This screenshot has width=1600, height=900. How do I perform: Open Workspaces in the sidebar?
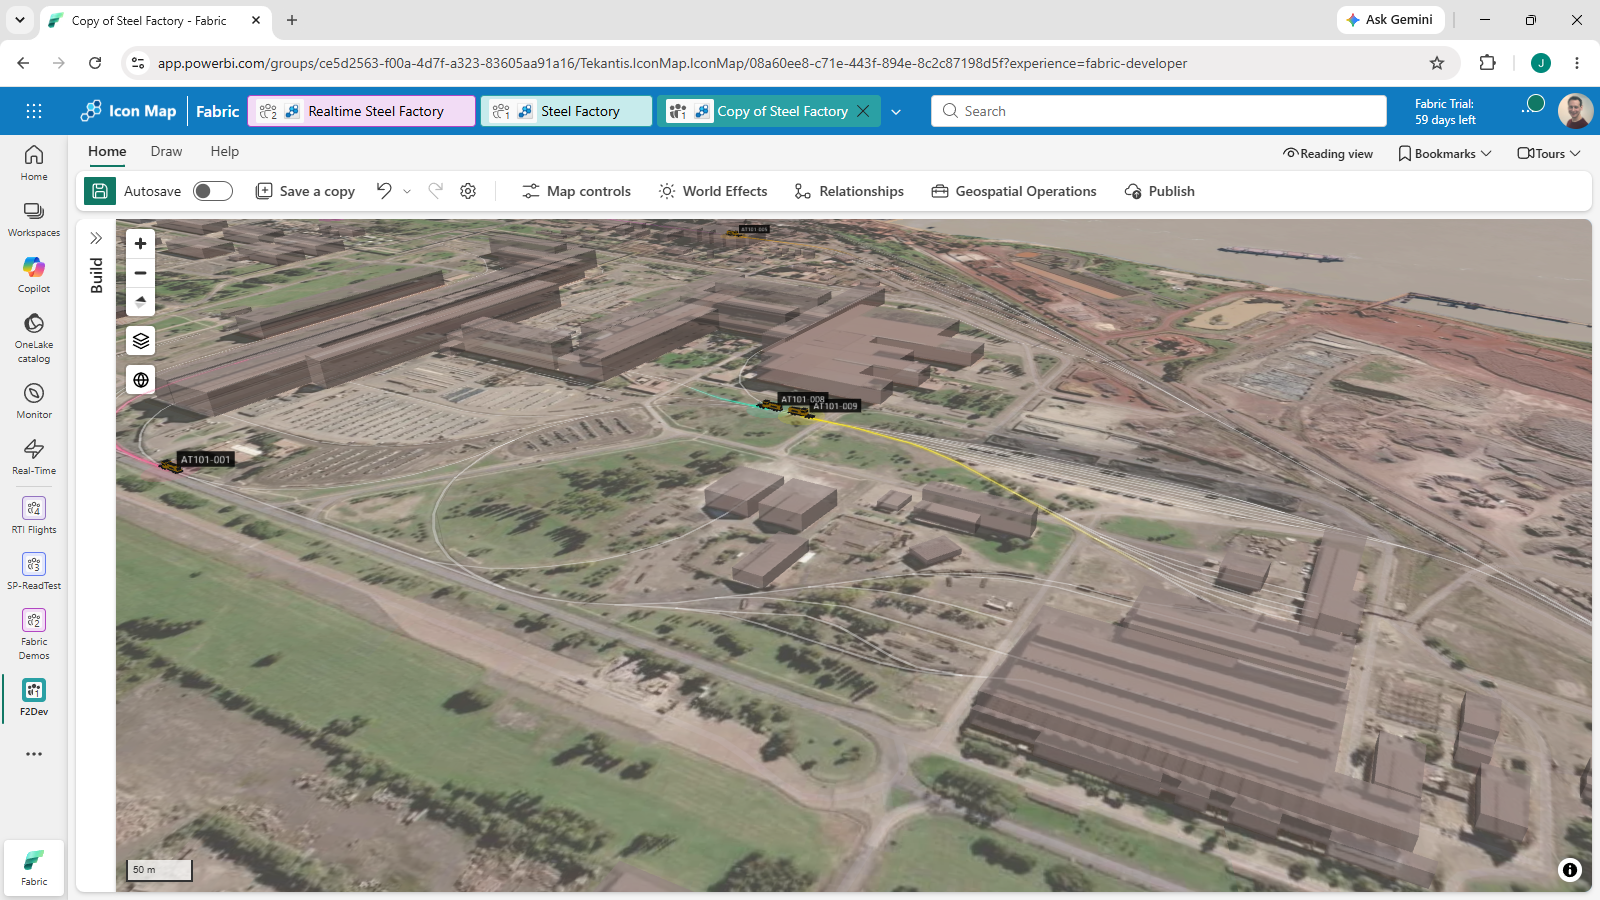[34, 219]
